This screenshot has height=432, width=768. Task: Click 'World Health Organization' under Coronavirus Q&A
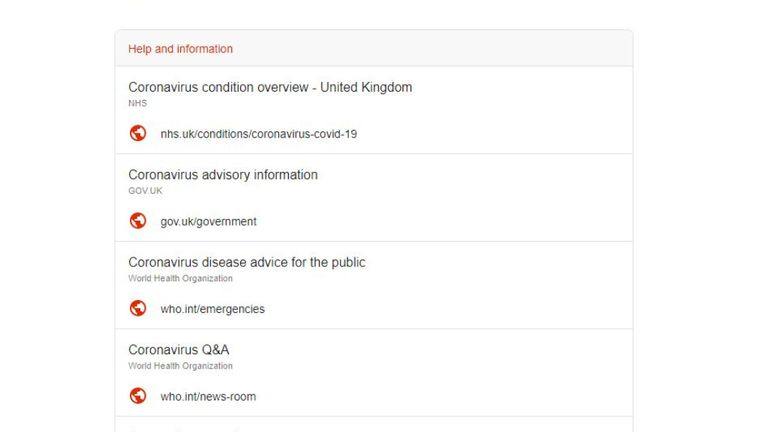pos(180,366)
